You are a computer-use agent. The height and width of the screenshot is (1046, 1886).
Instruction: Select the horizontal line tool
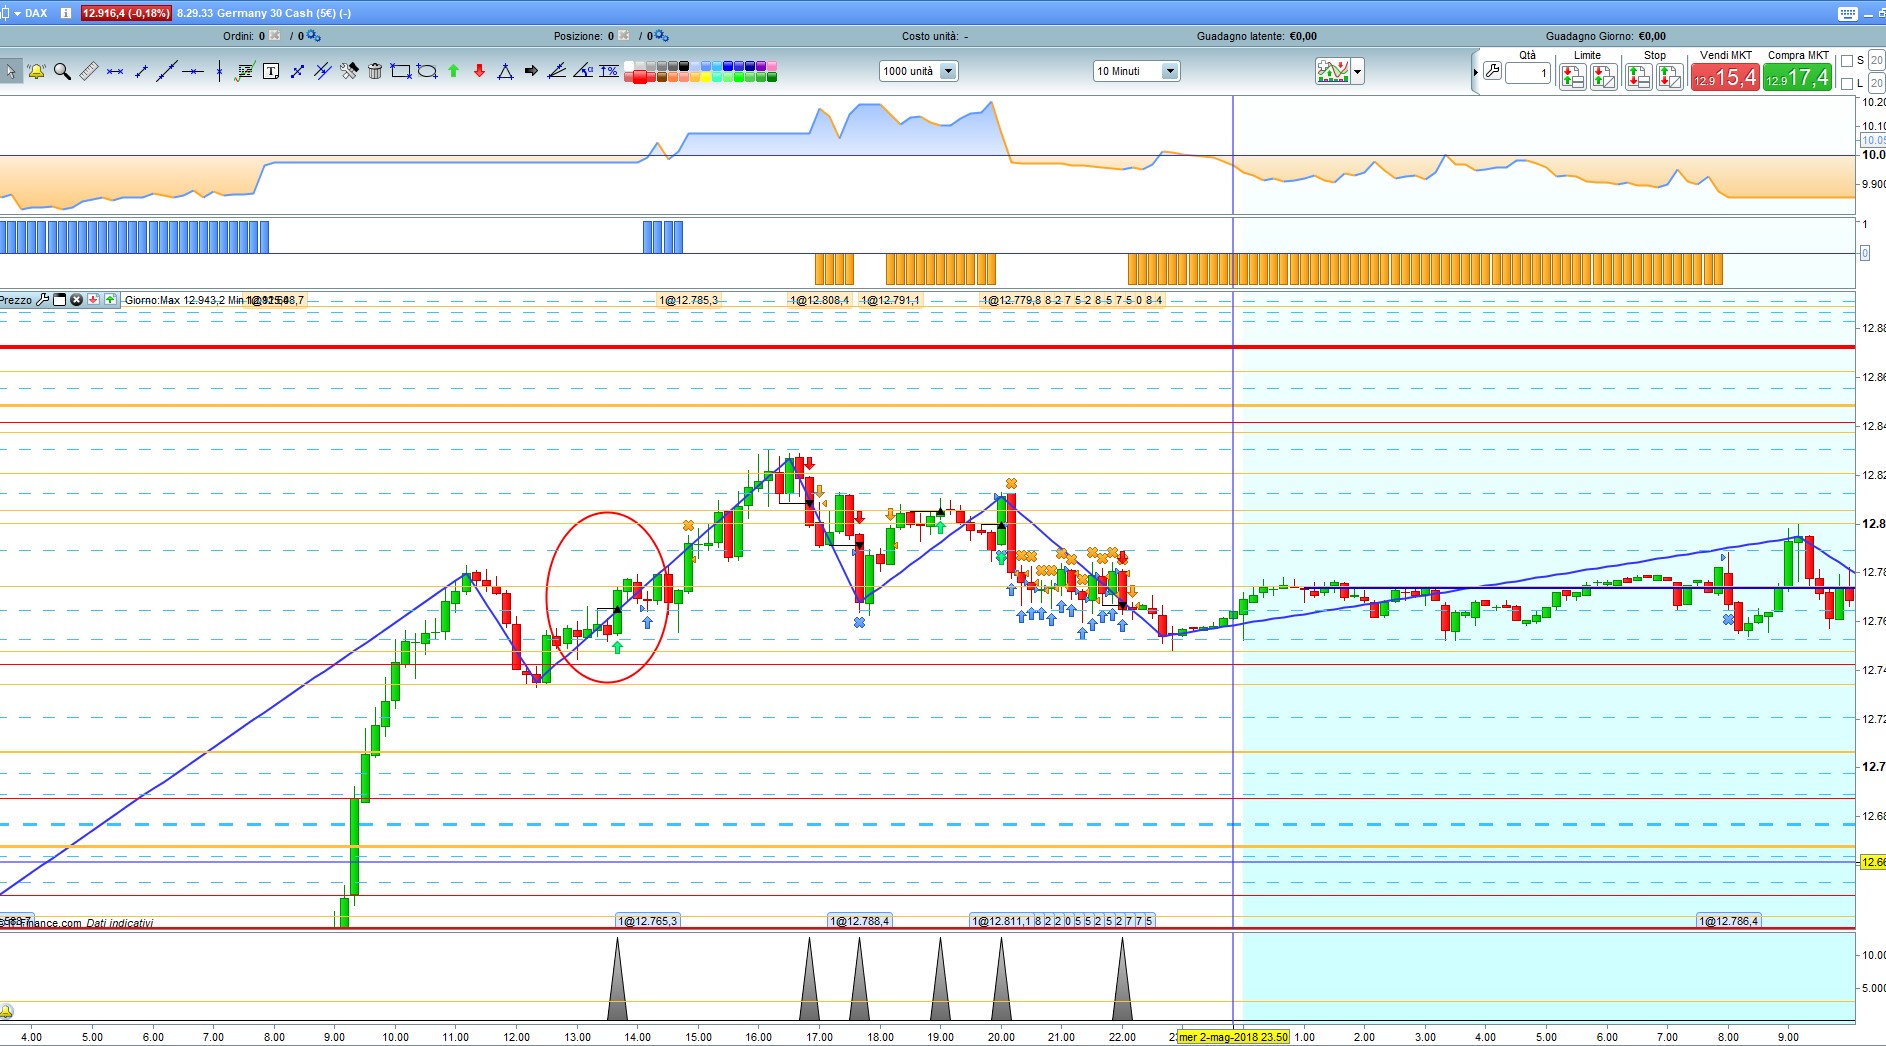click(193, 71)
